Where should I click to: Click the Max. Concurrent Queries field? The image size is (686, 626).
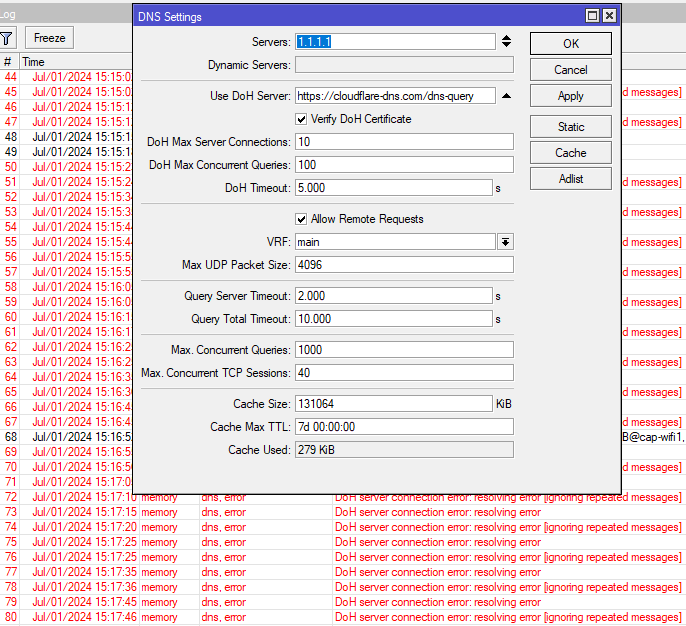404,350
